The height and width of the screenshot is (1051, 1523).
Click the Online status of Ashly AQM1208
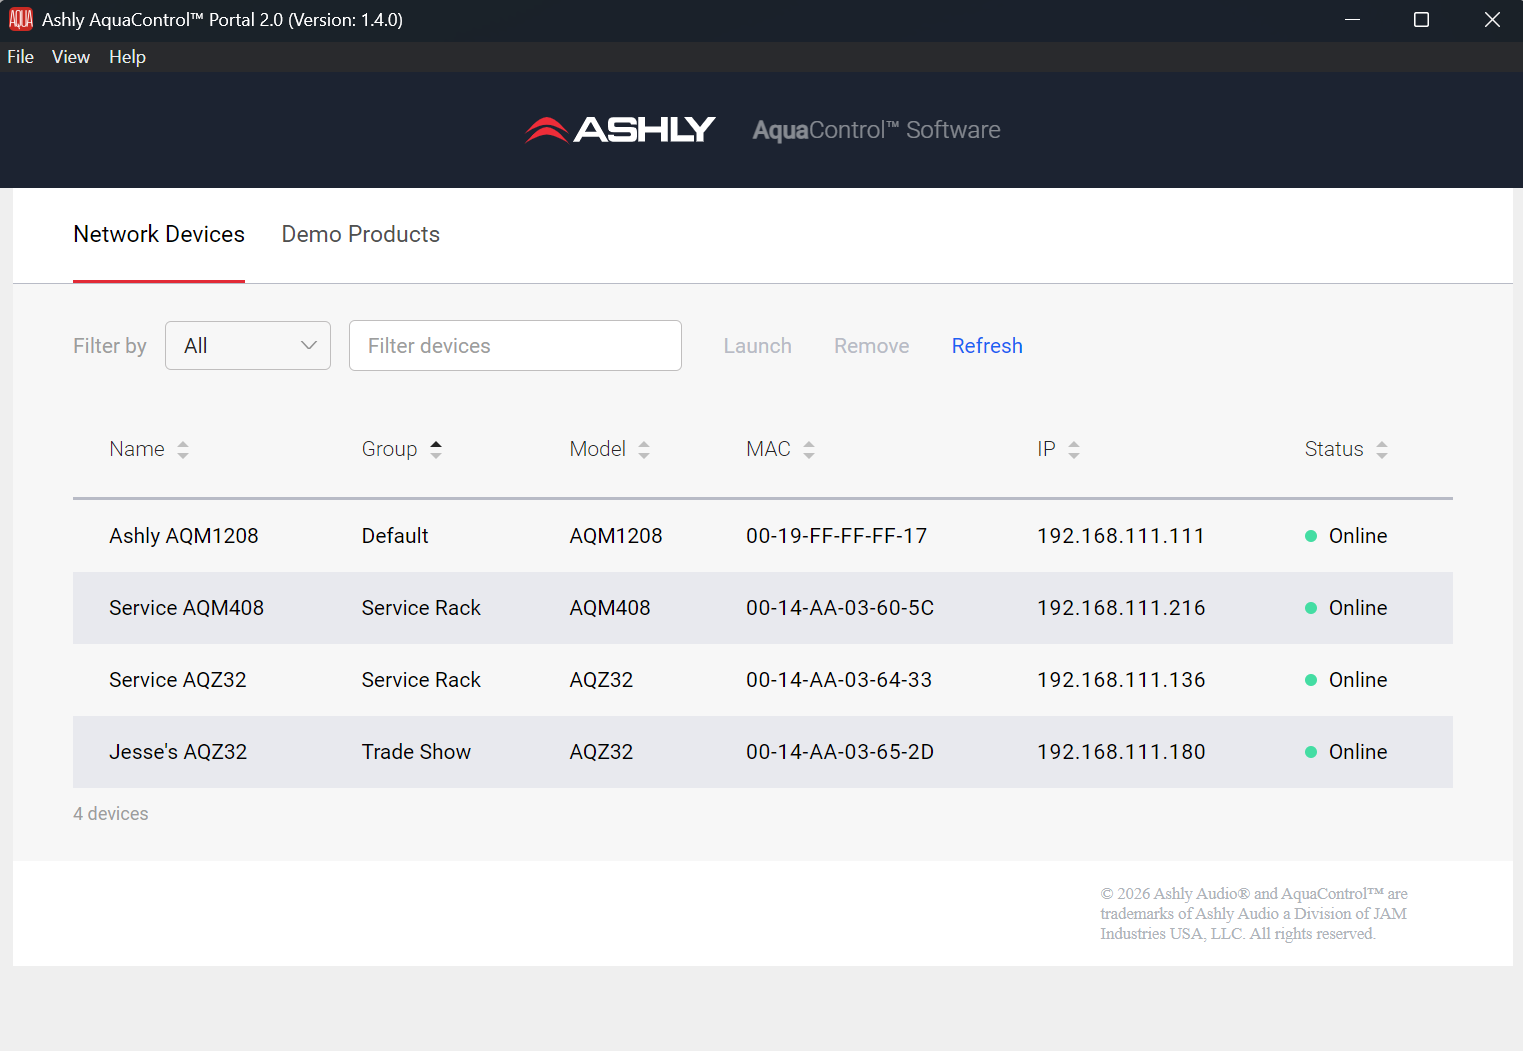coord(1358,536)
